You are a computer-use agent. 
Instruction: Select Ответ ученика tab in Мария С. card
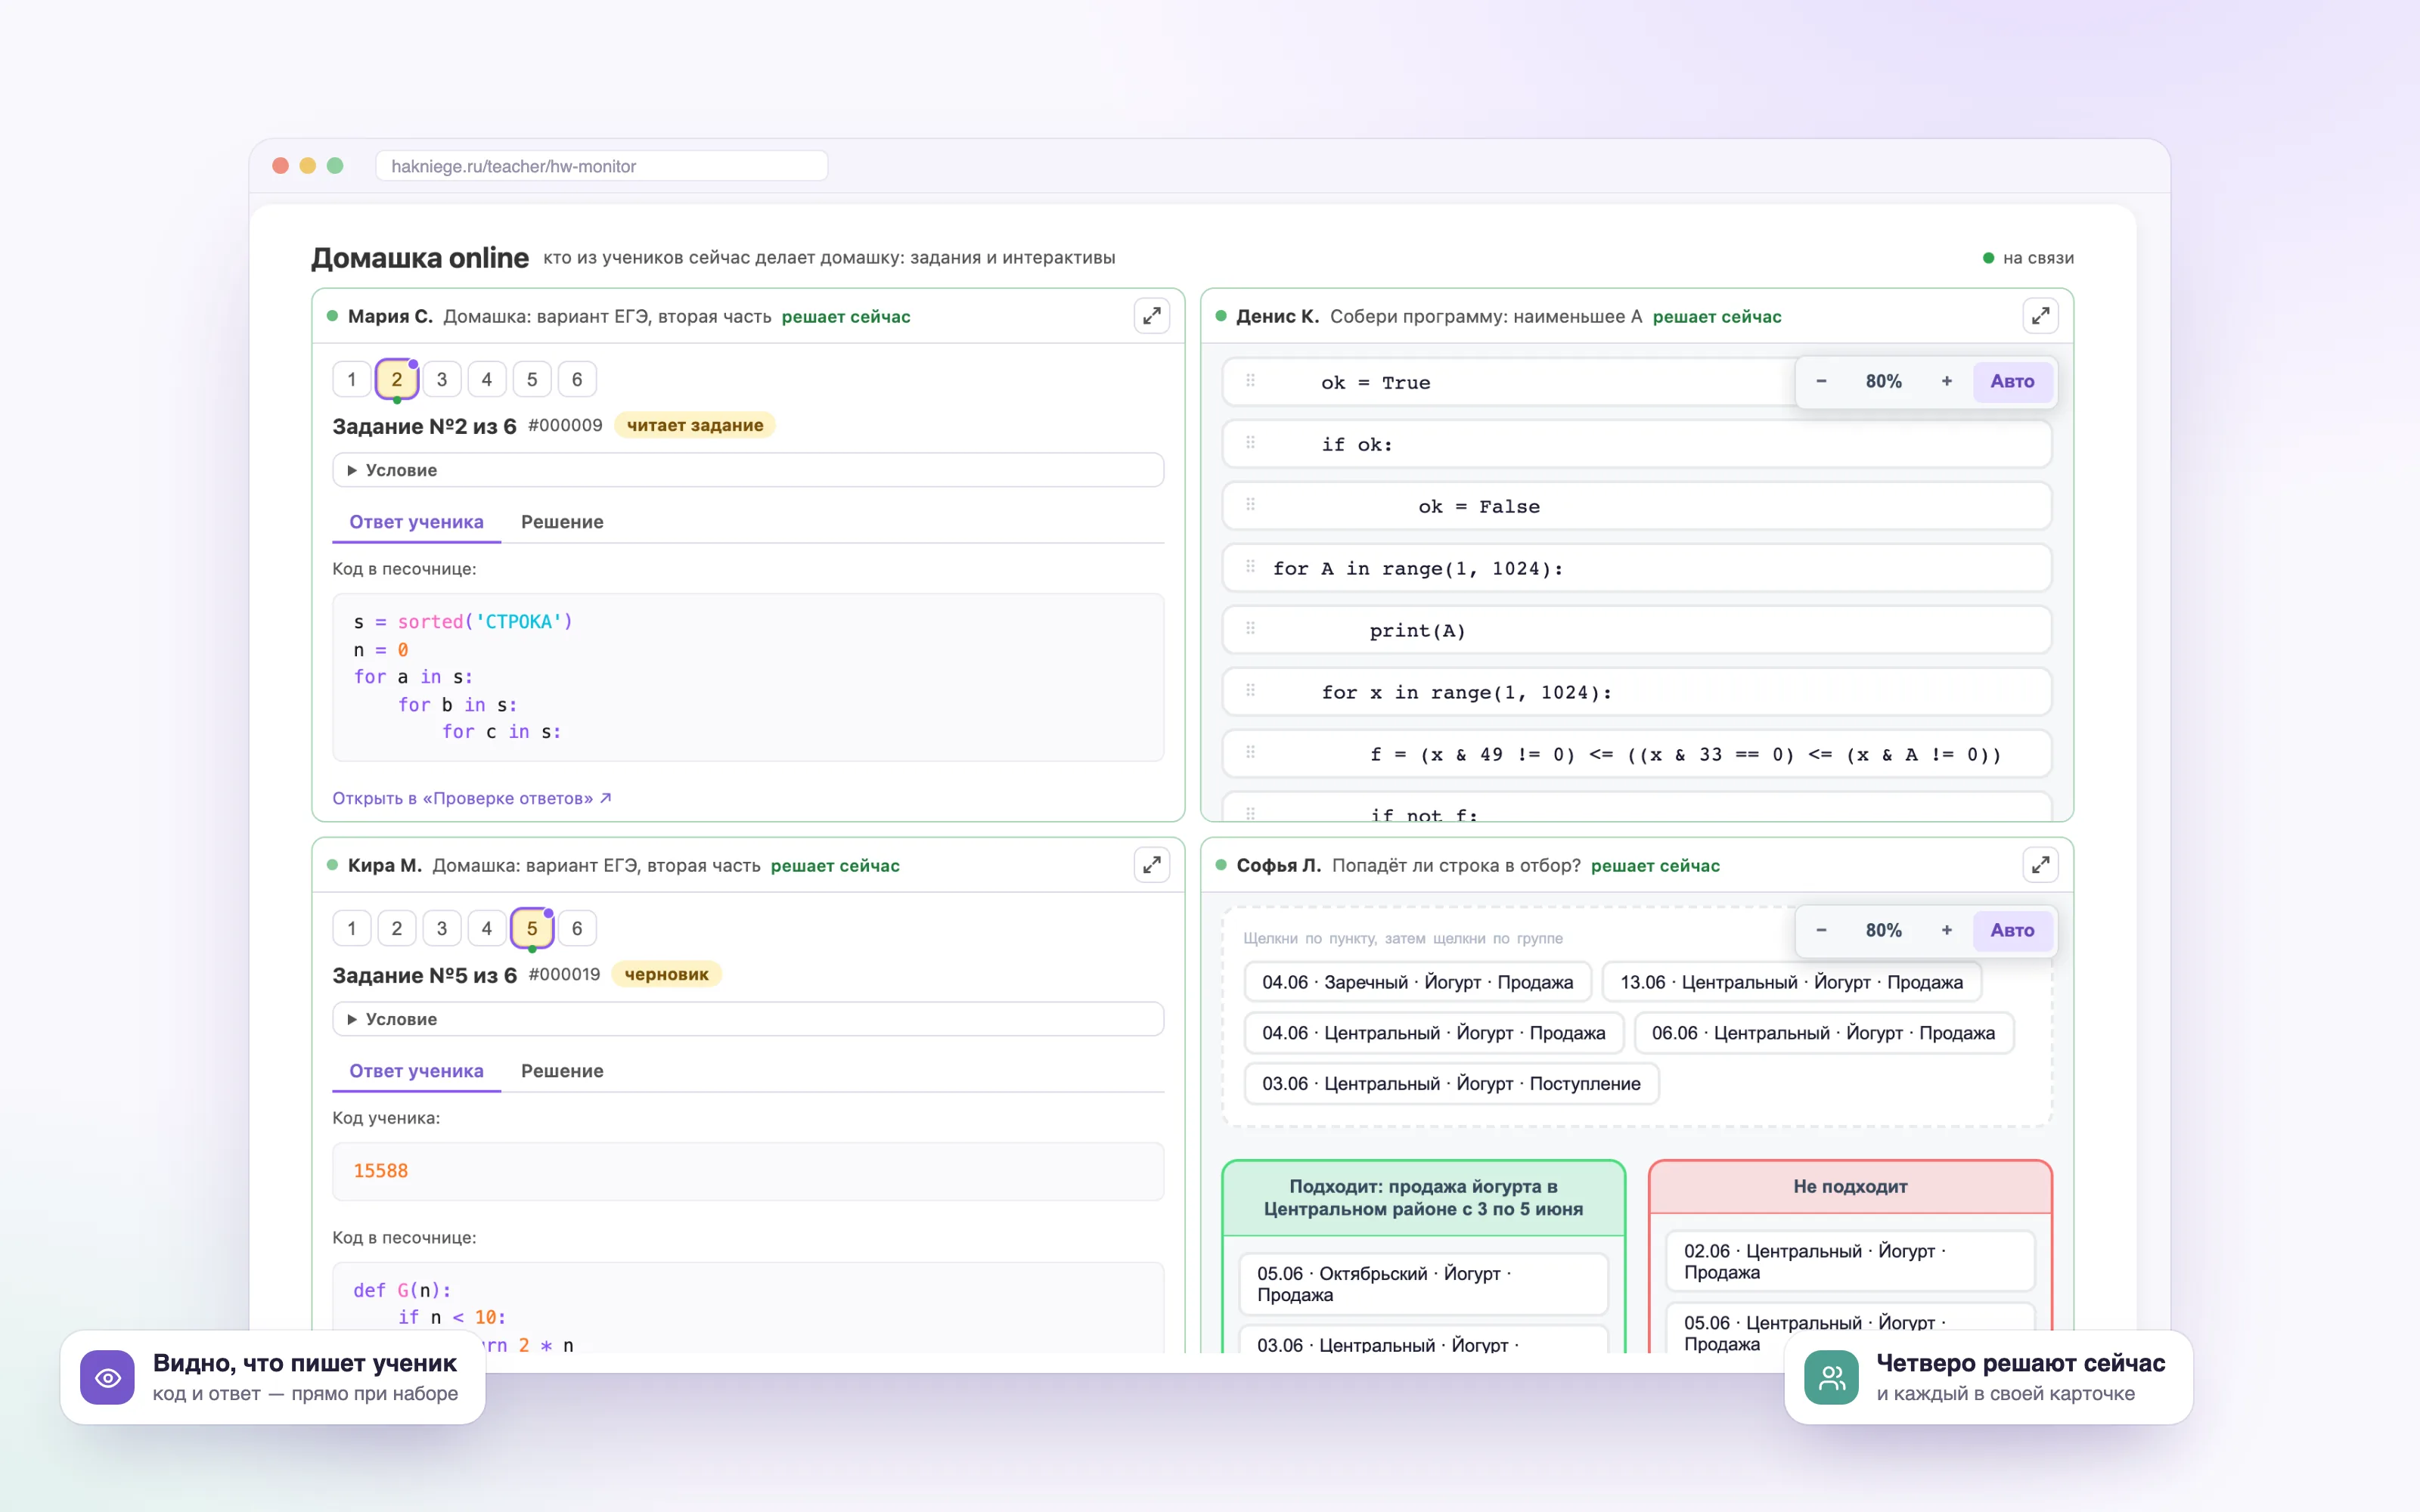(416, 522)
